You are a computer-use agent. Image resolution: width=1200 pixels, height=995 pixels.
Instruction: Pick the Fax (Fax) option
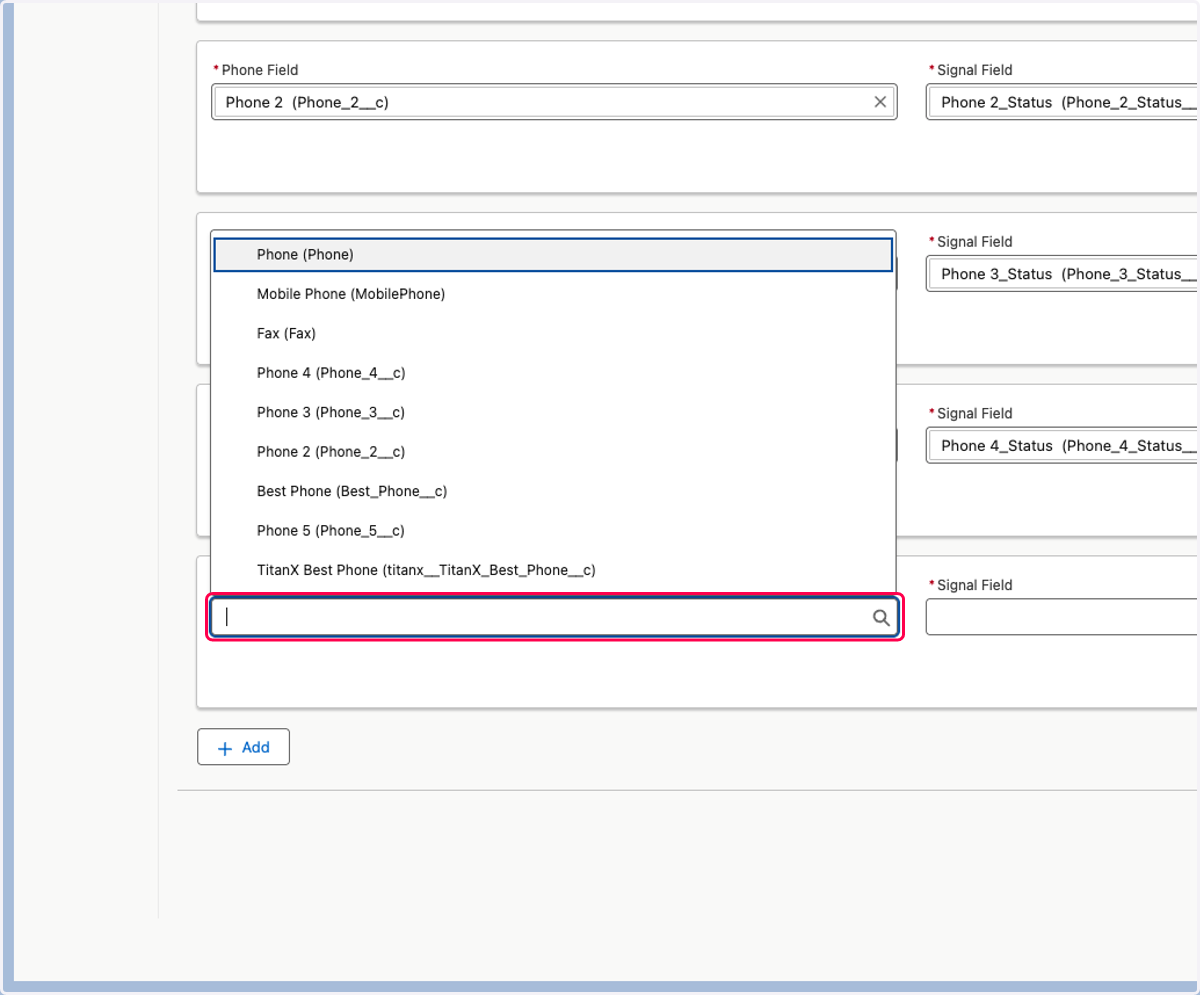[x=553, y=333]
